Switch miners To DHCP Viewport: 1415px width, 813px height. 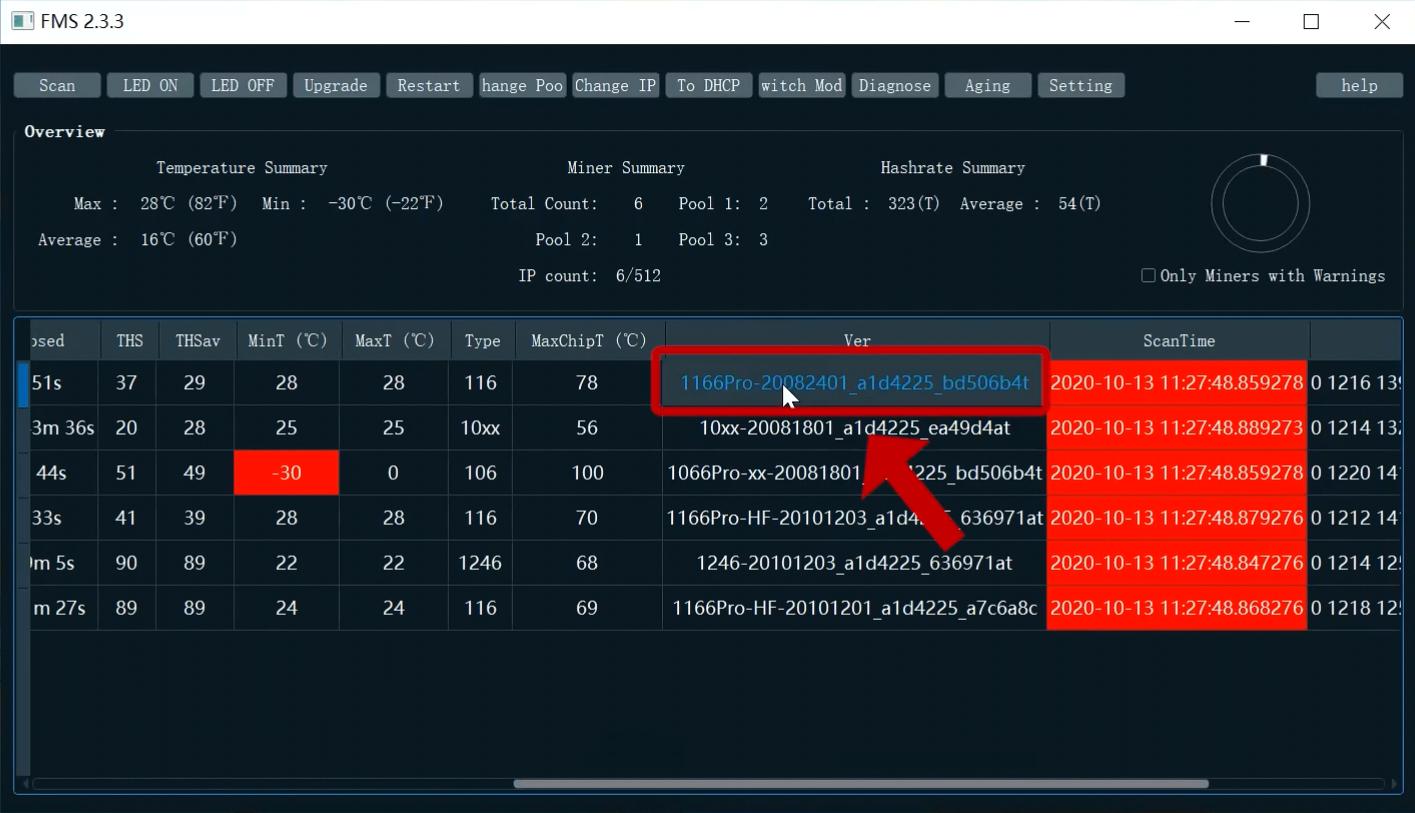[708, 86]
